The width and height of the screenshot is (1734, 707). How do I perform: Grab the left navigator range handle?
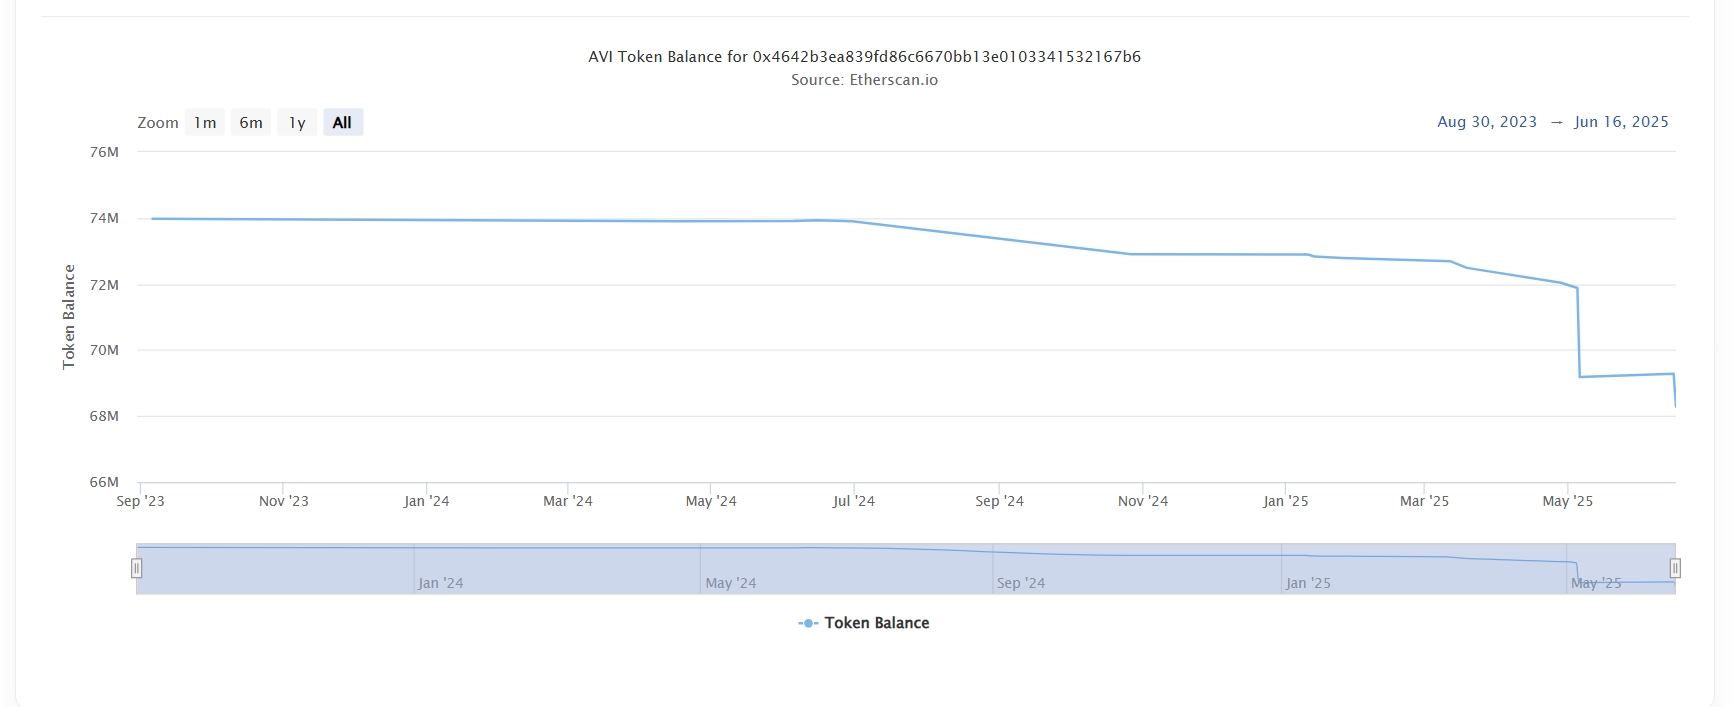[136, 568]
